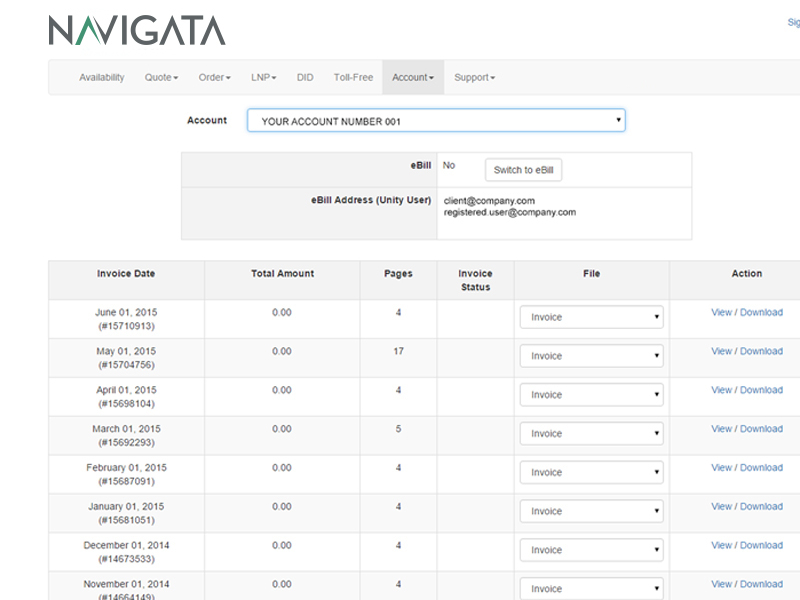View the January 01, 2015 invoice

[721, 507]
